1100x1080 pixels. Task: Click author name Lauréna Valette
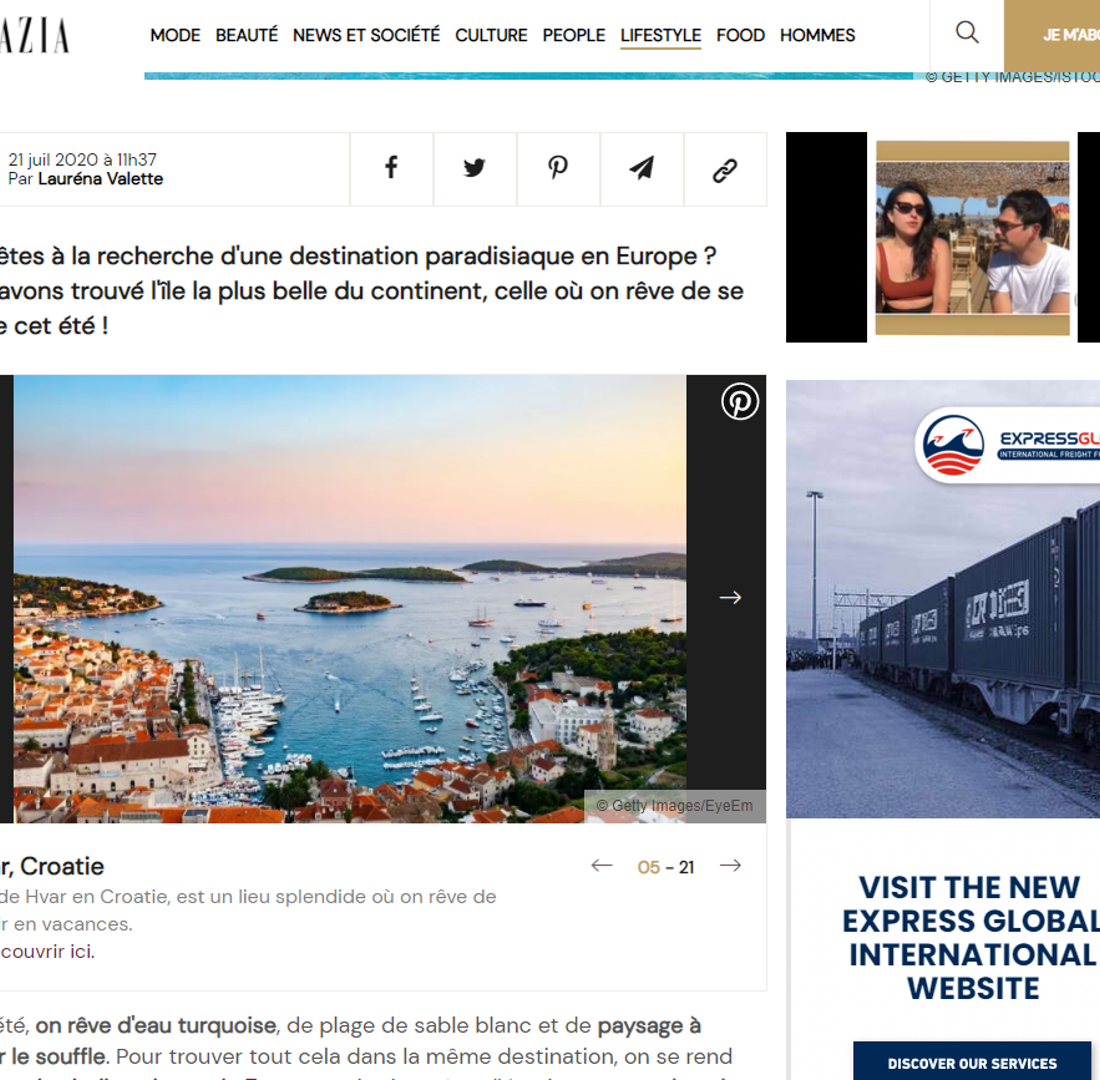pyautogui.click(x=100, y=179)
